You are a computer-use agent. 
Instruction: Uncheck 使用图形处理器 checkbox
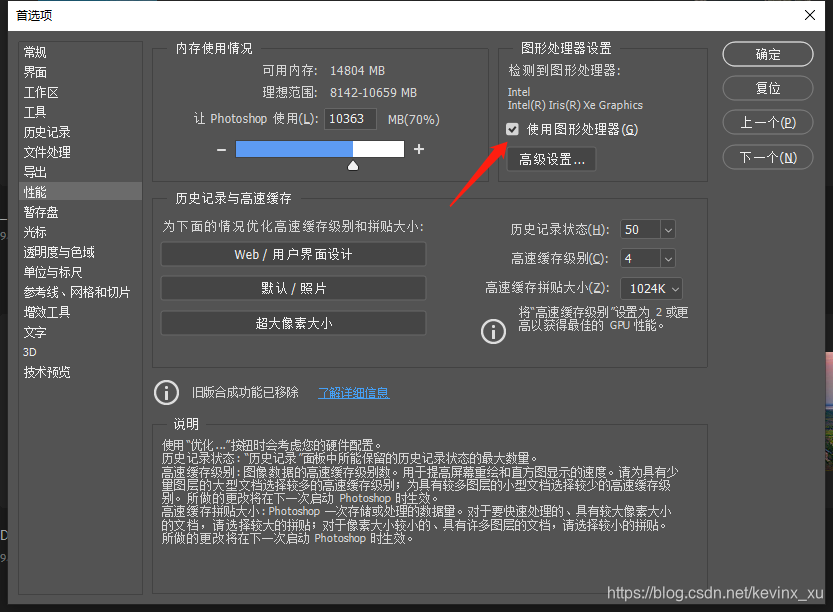pos(512,129)
